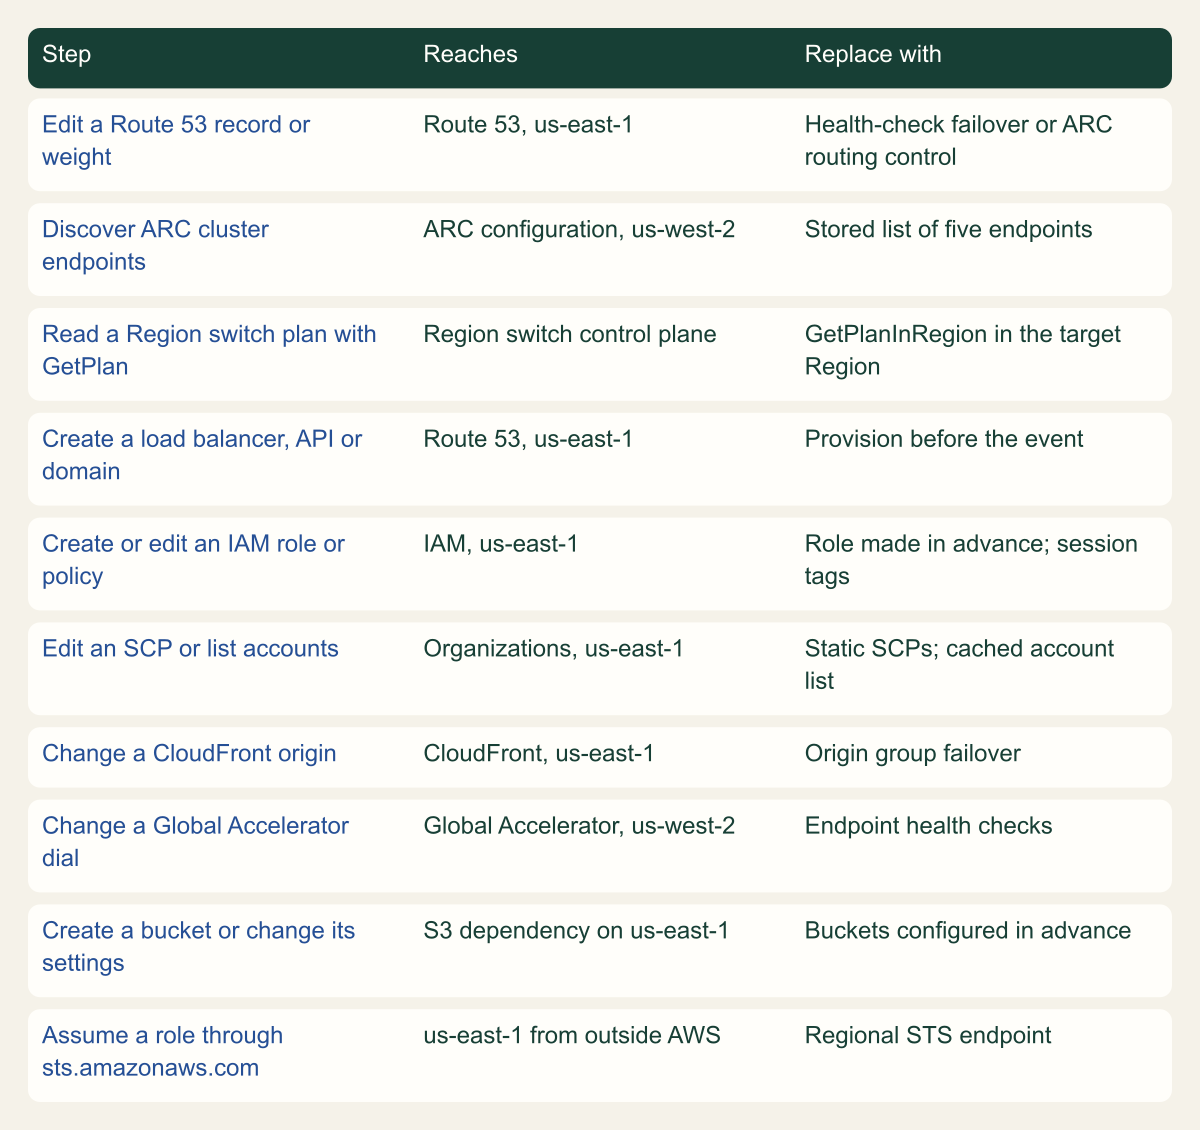Click the 'Replace with' column header
This screenshot has width=1200, height=1130.
click(873, 54)
